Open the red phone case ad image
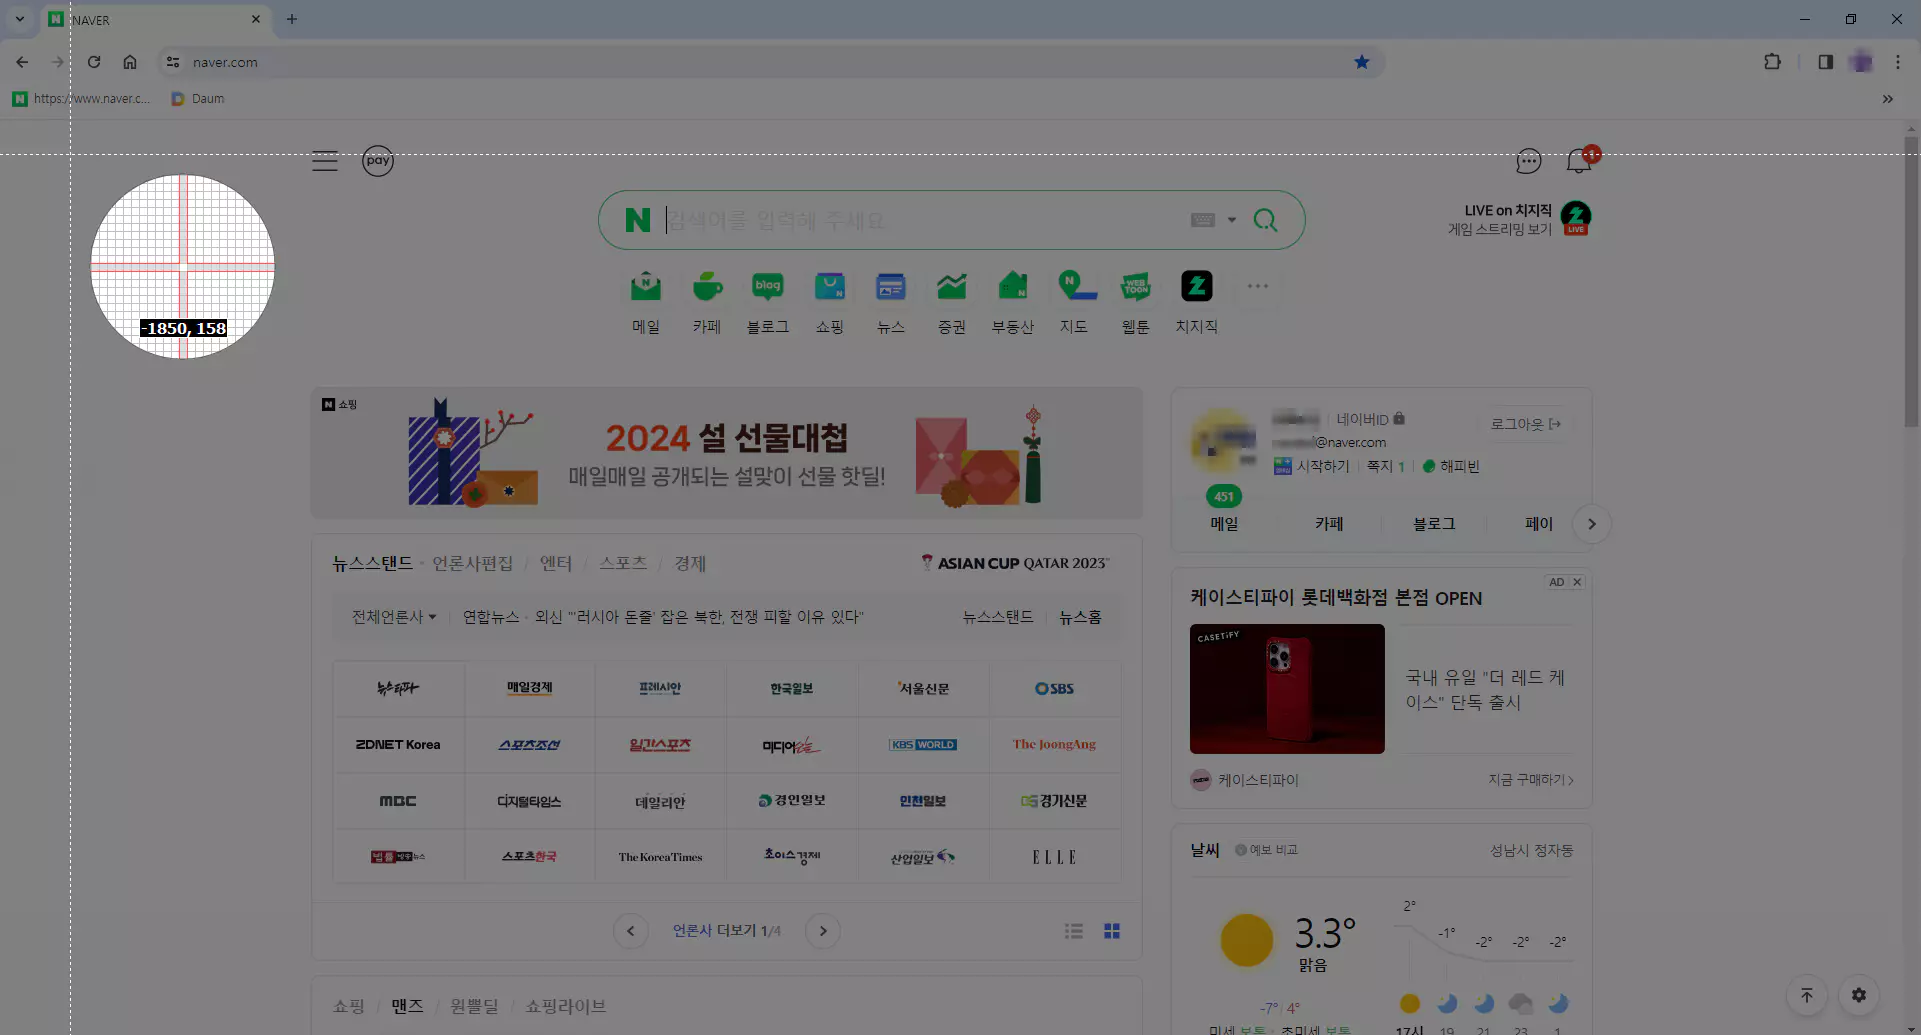Image resolution: width=1921 pixels, height=1035 pixels. [1287, 689]
